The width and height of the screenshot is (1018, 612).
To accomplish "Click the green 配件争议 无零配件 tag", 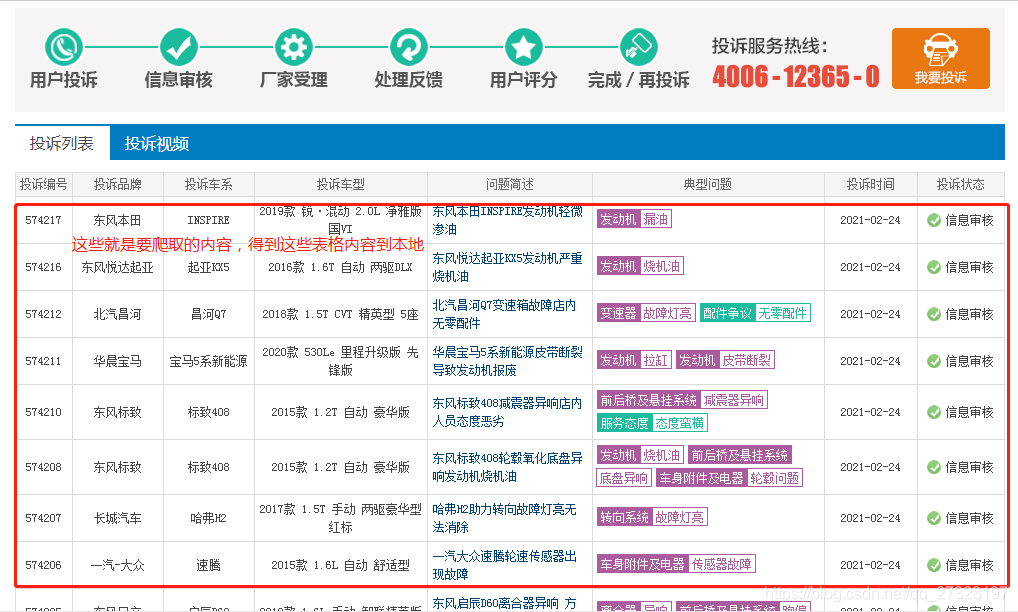I will pos(755,313).
